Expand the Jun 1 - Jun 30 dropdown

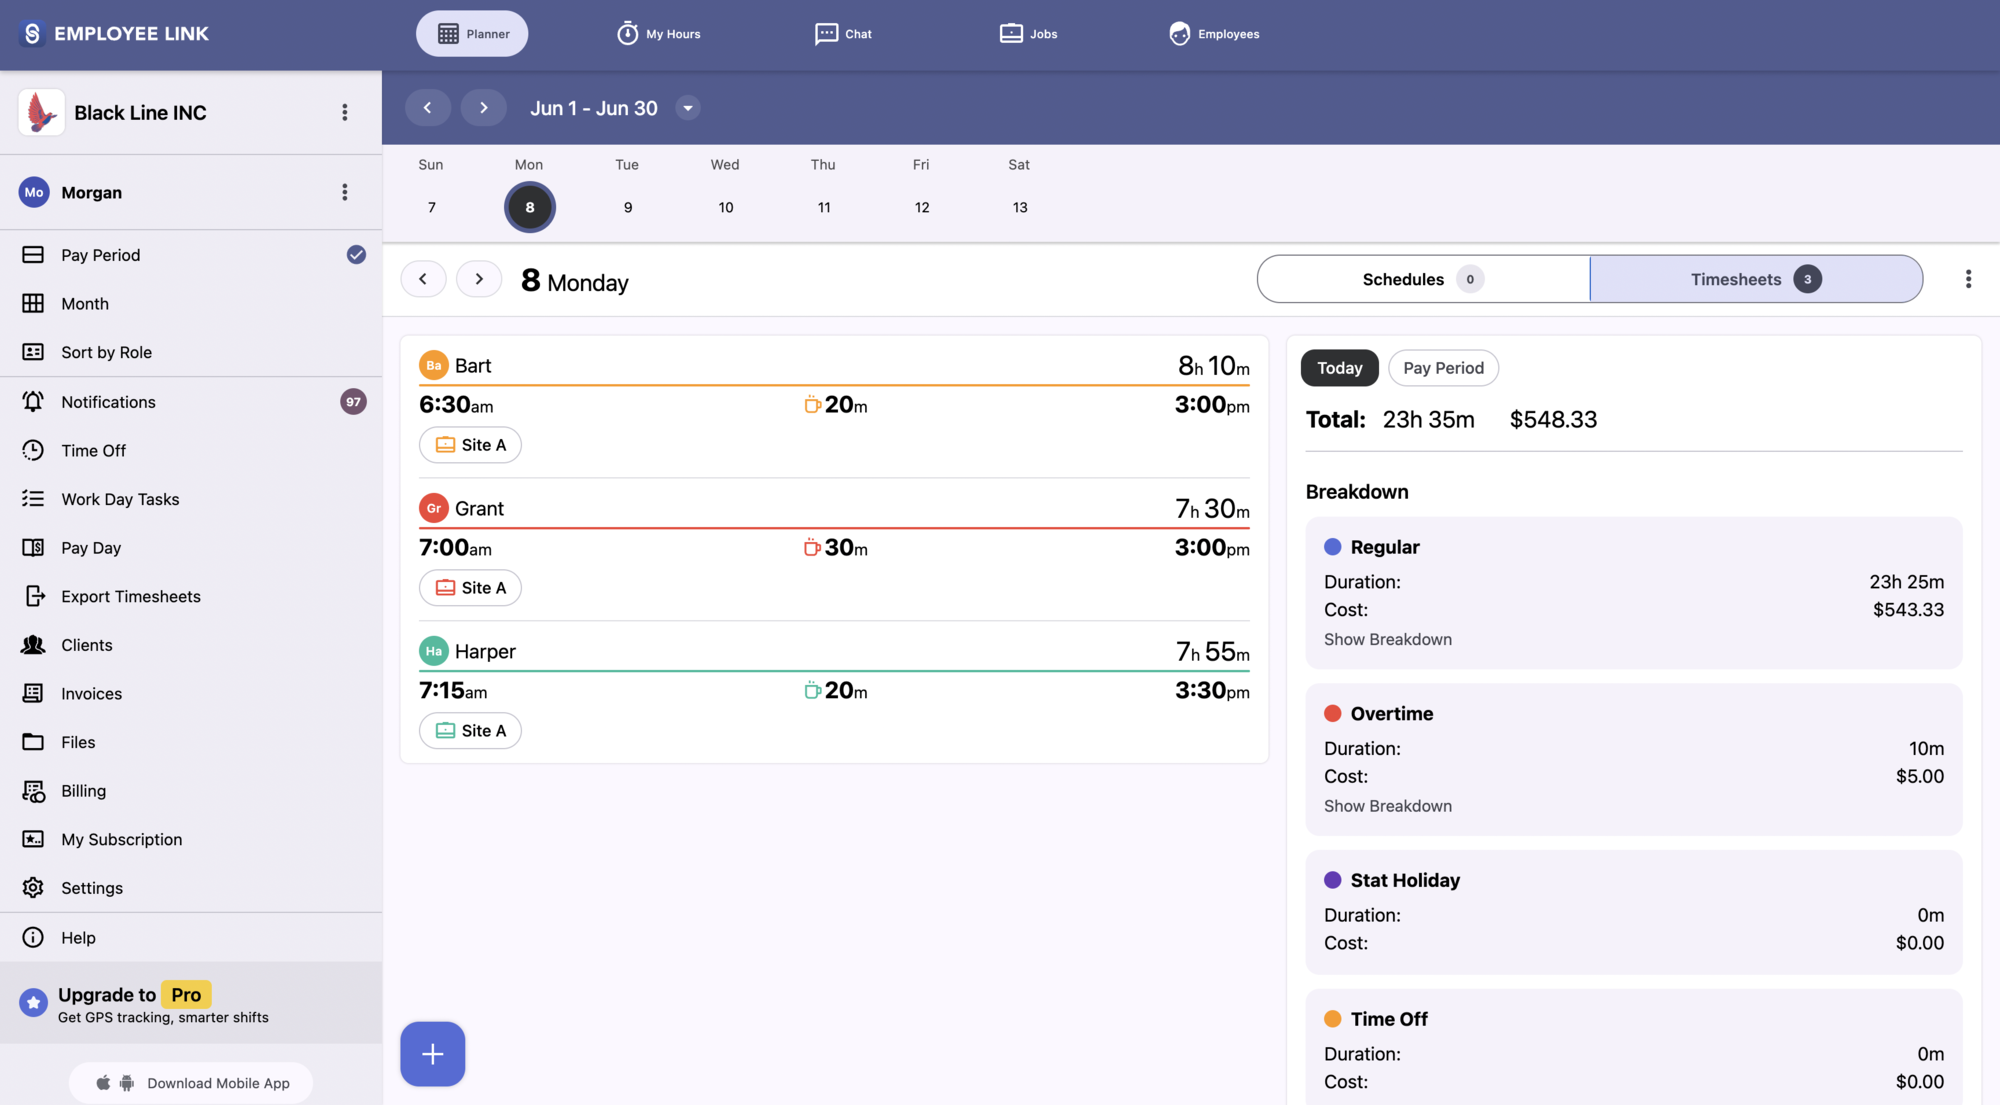click(x=688, y=108)
